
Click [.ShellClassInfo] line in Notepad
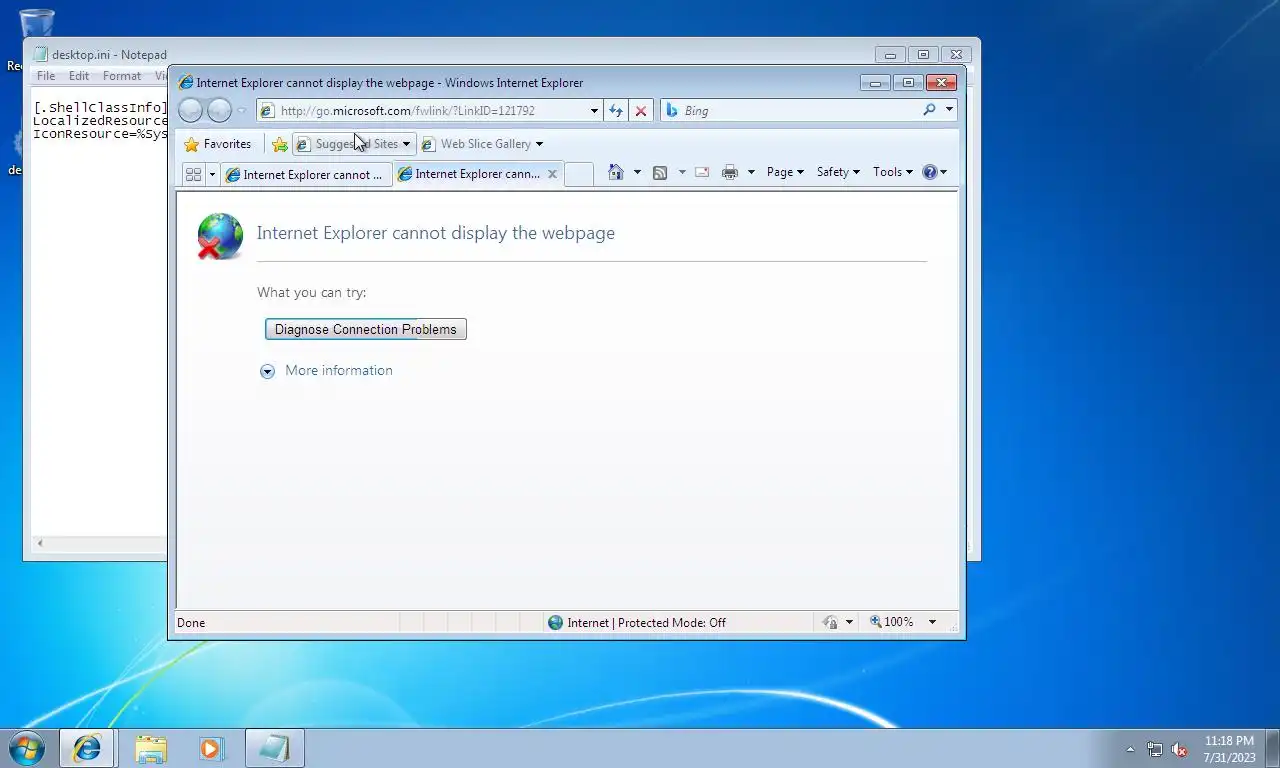pos(100,107)
